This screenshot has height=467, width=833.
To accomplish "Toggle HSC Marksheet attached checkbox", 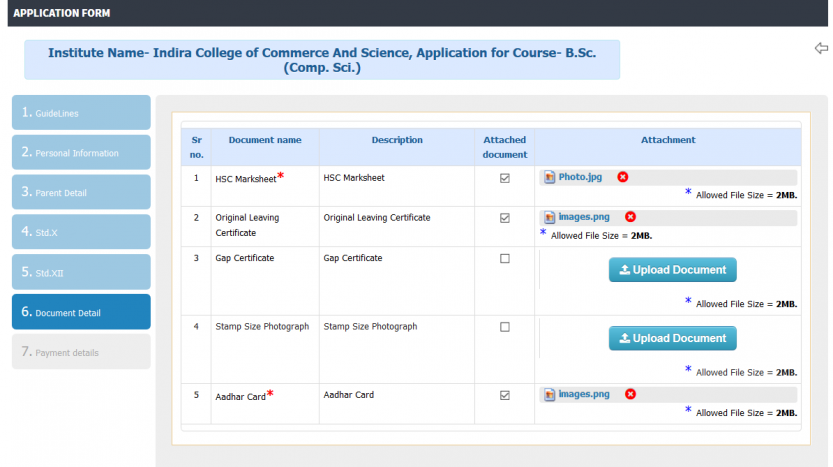I will pos(505,178).
